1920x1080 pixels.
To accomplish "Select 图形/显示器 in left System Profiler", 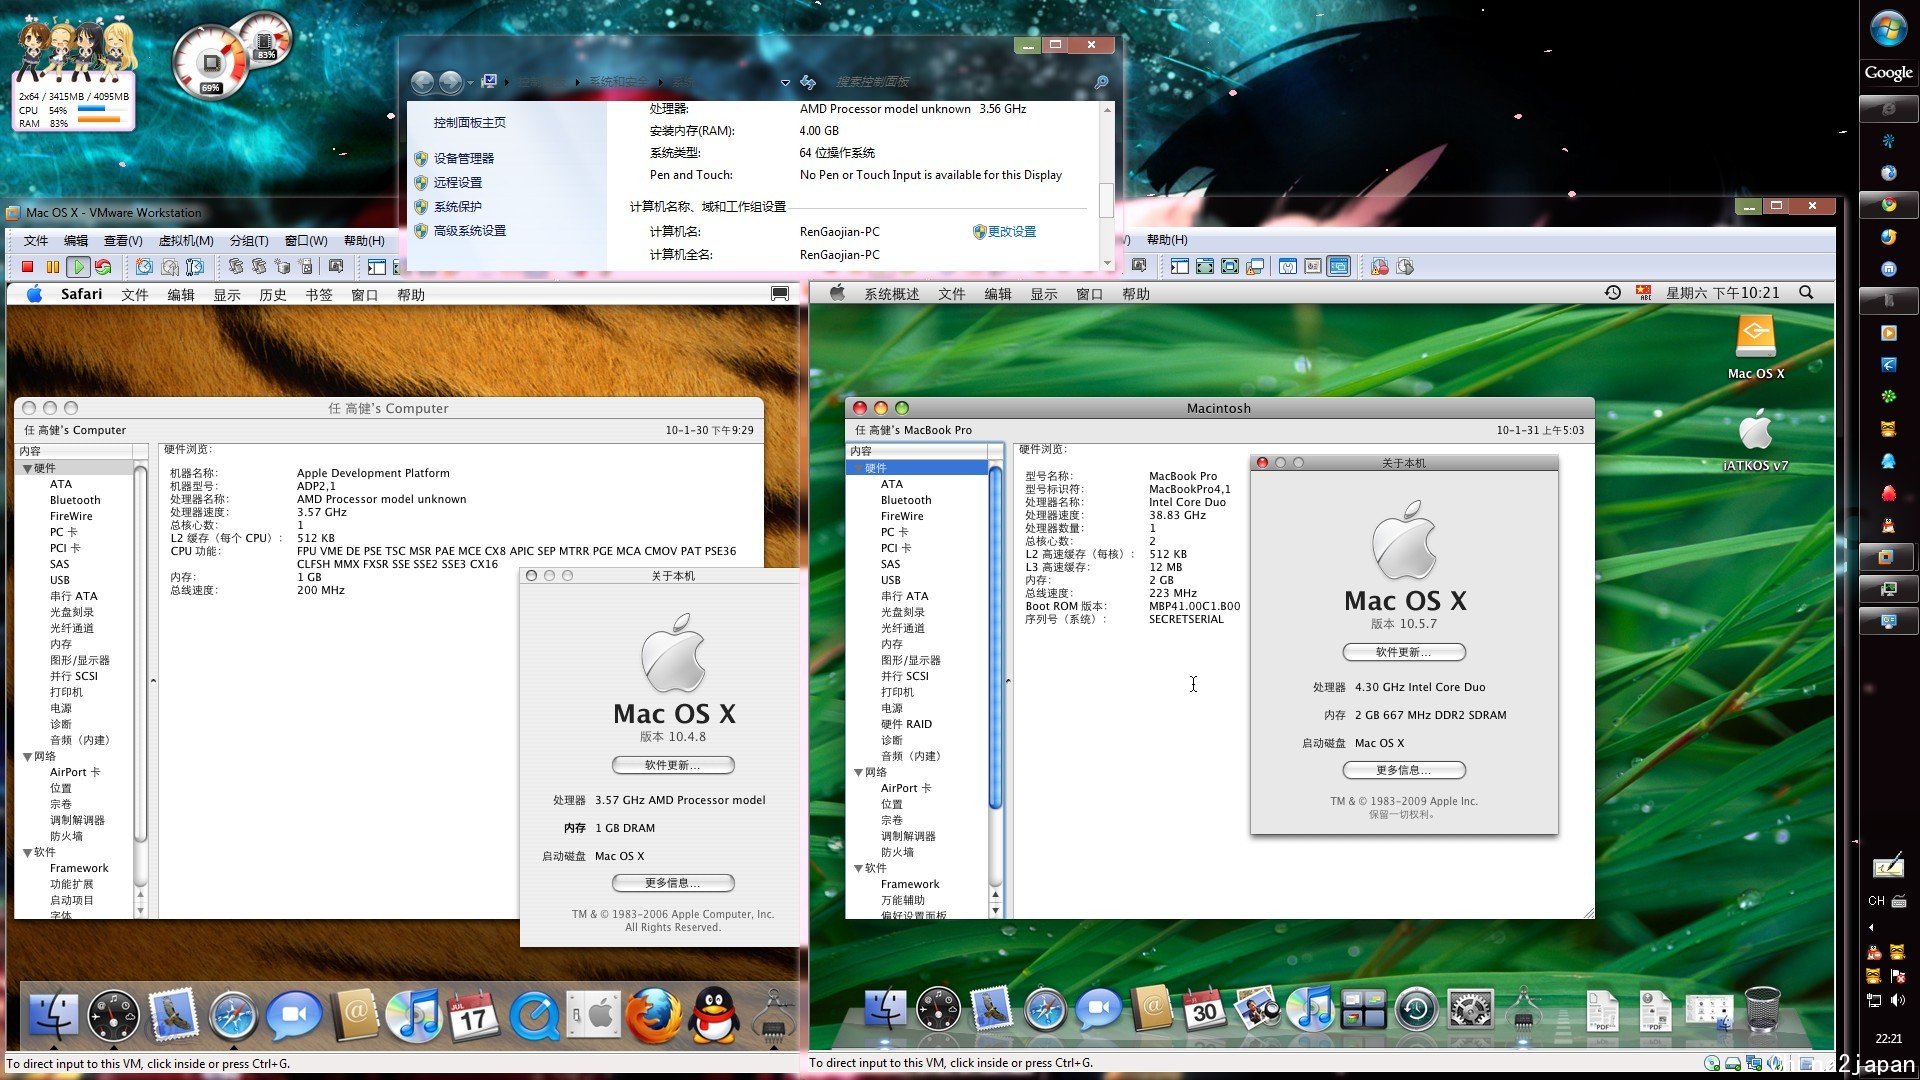I will click(80, 660).
